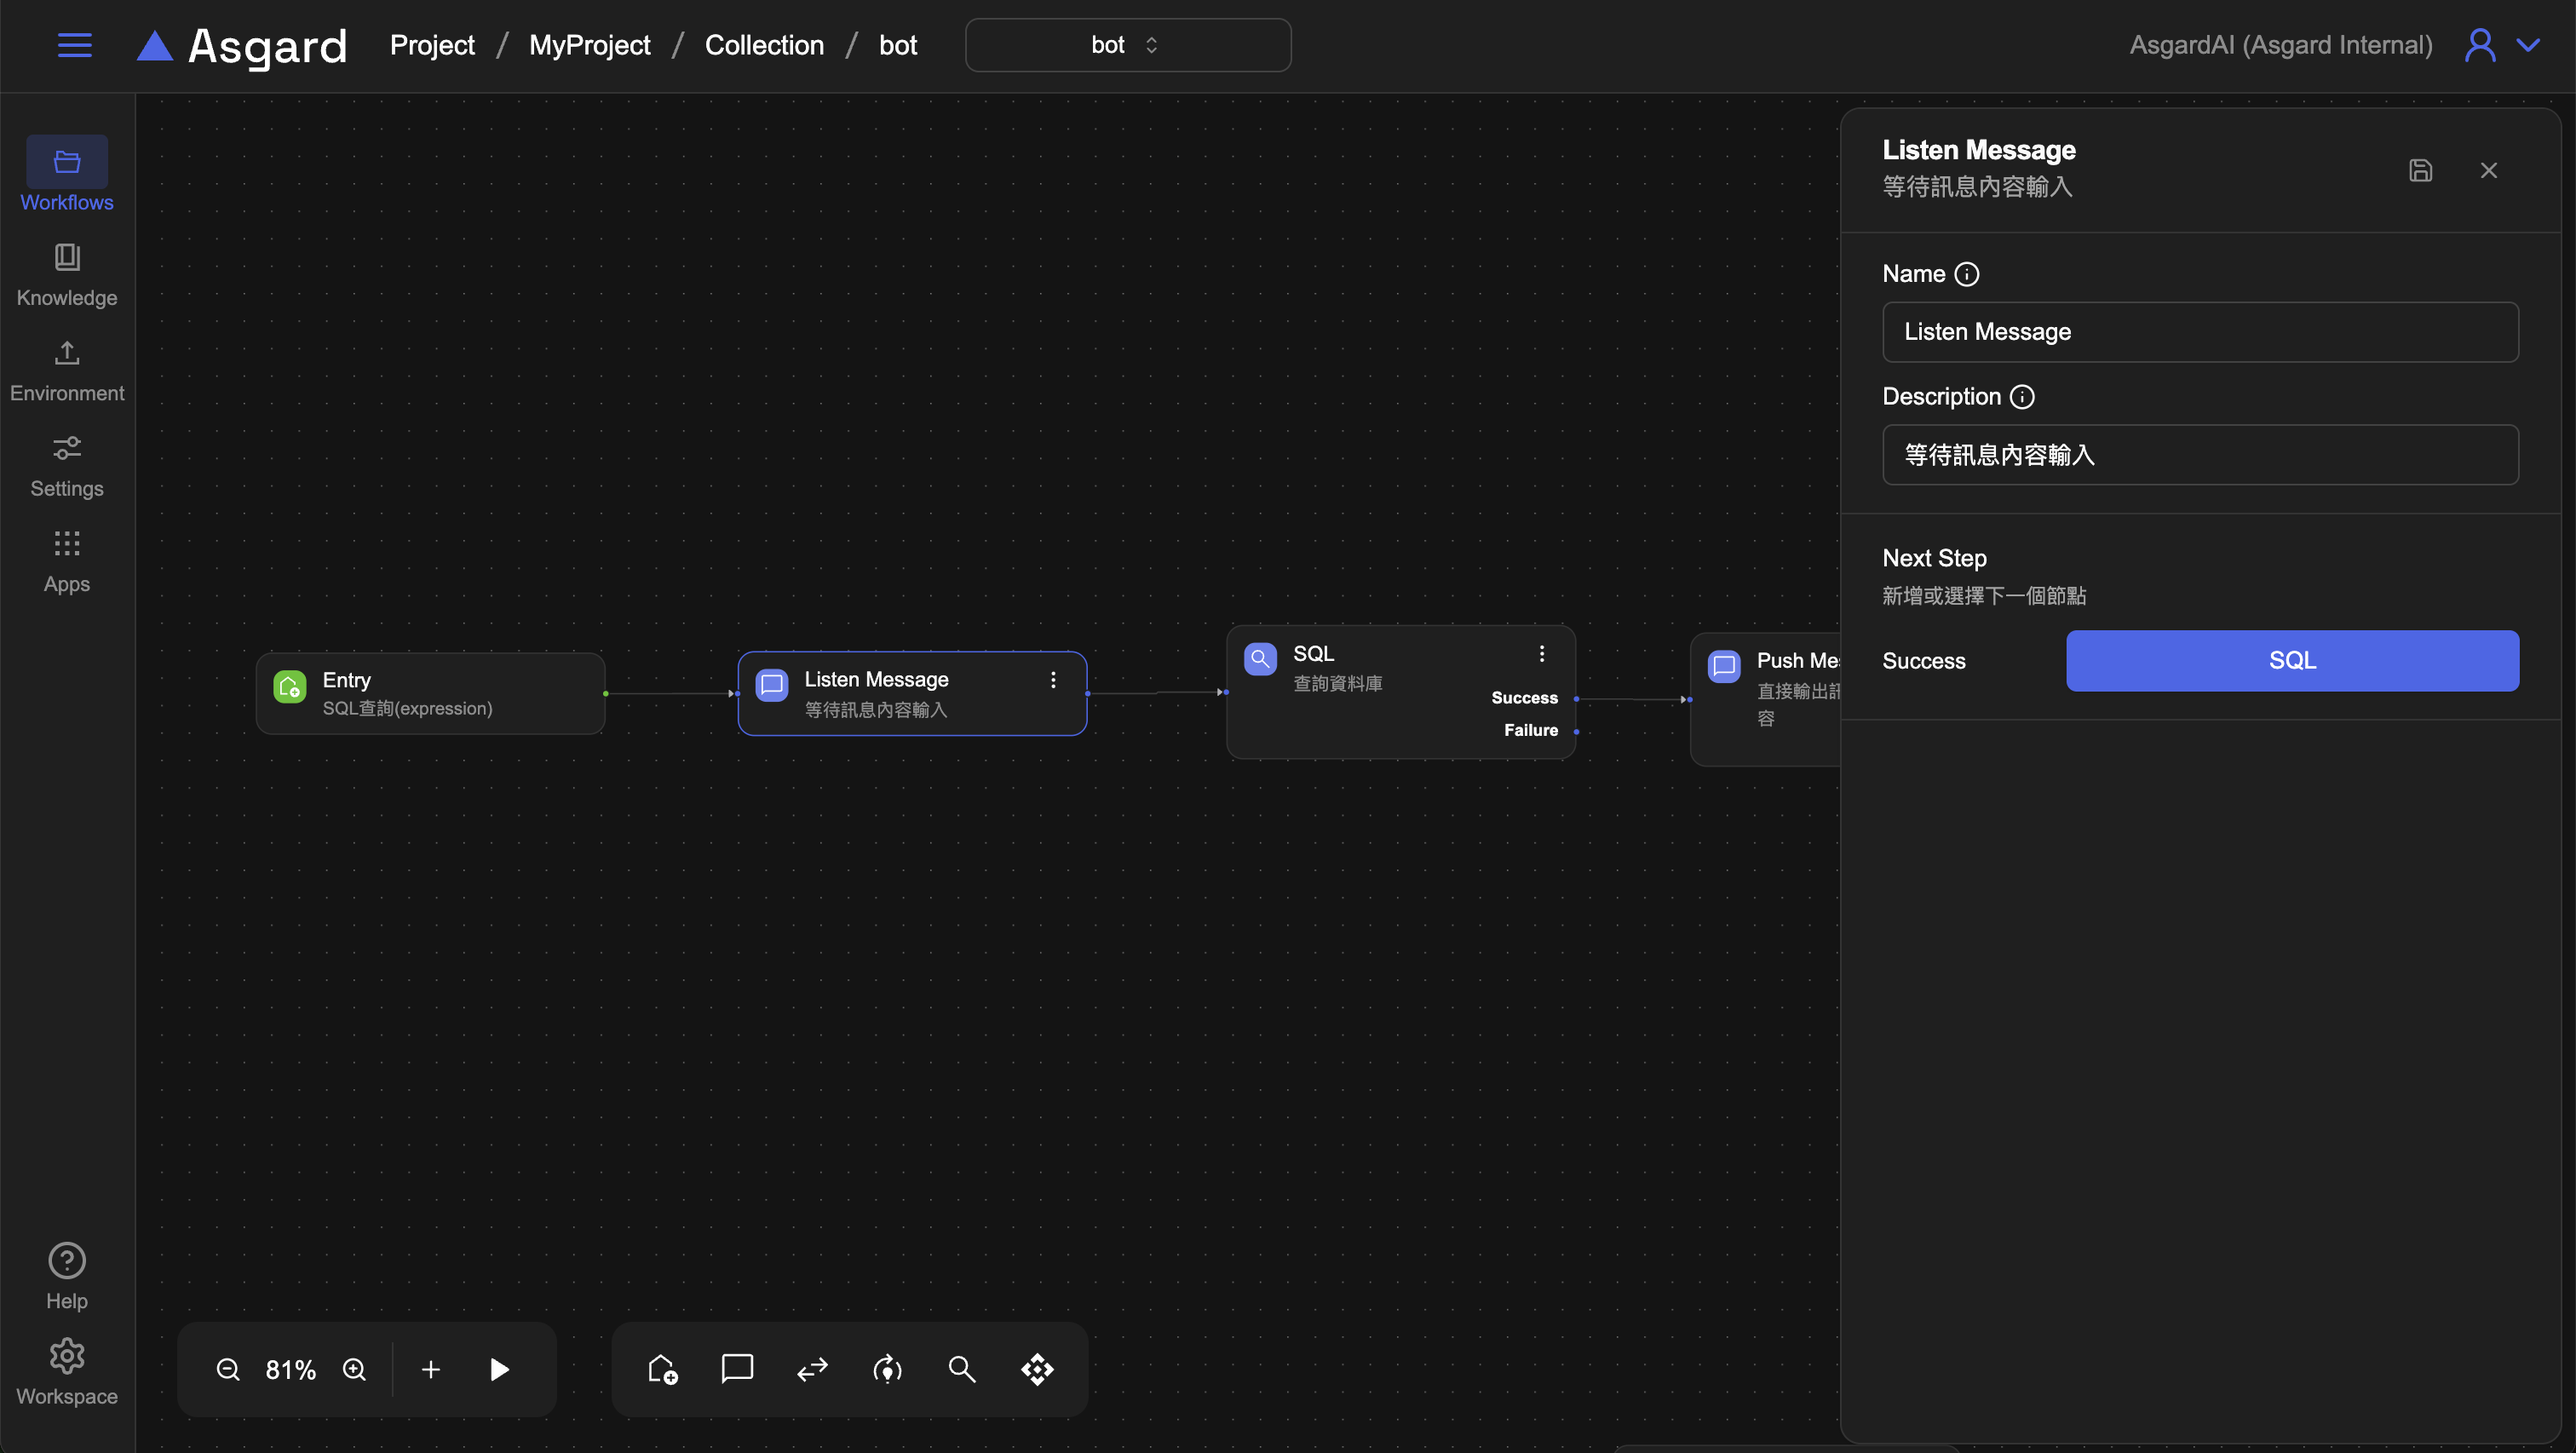Click the SQL next step button

pos(2292,661)
